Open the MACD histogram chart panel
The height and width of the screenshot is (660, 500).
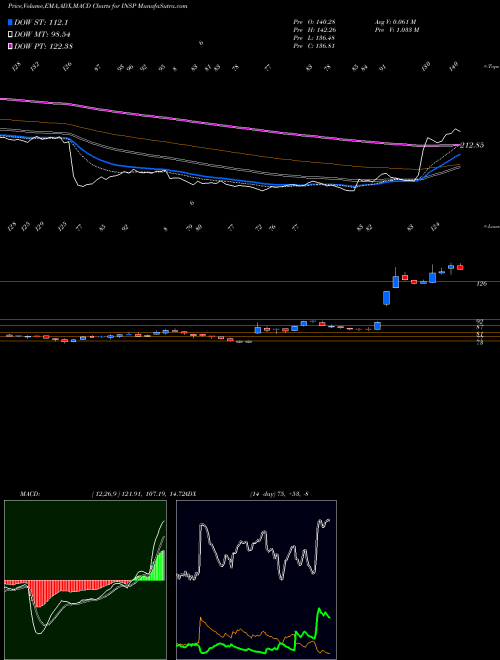click(x=85, y=580)
